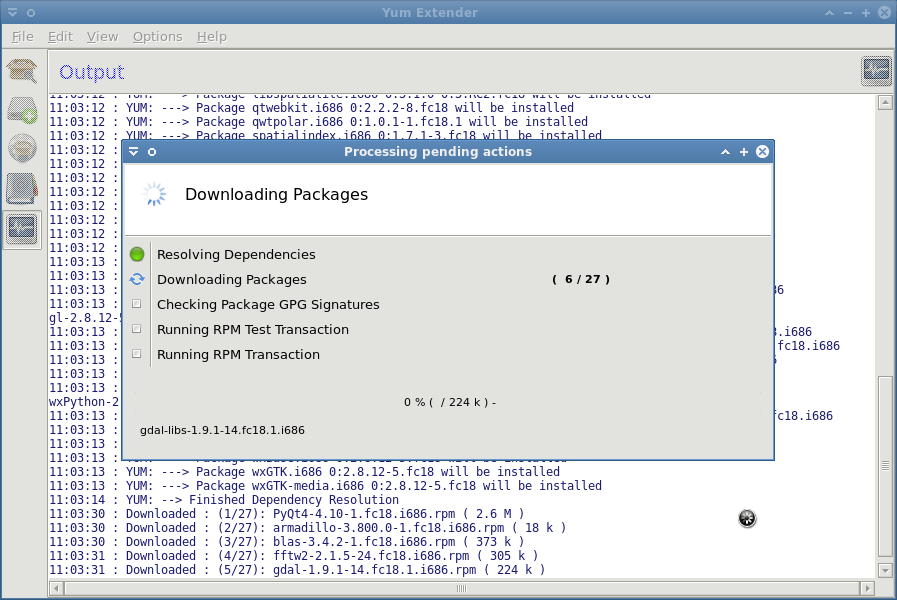Click the ( 6 / 27 ) download counter
Image resolution: width=897 pixels, height=600 pixels.
pos(581,279)
